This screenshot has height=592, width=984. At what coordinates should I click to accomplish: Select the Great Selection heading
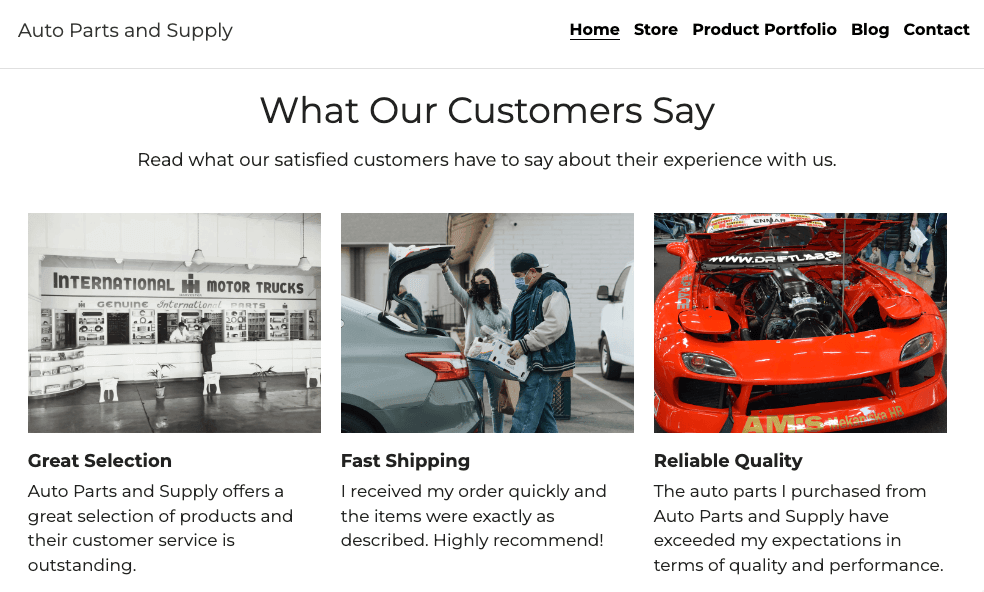(x=99, y=461)
